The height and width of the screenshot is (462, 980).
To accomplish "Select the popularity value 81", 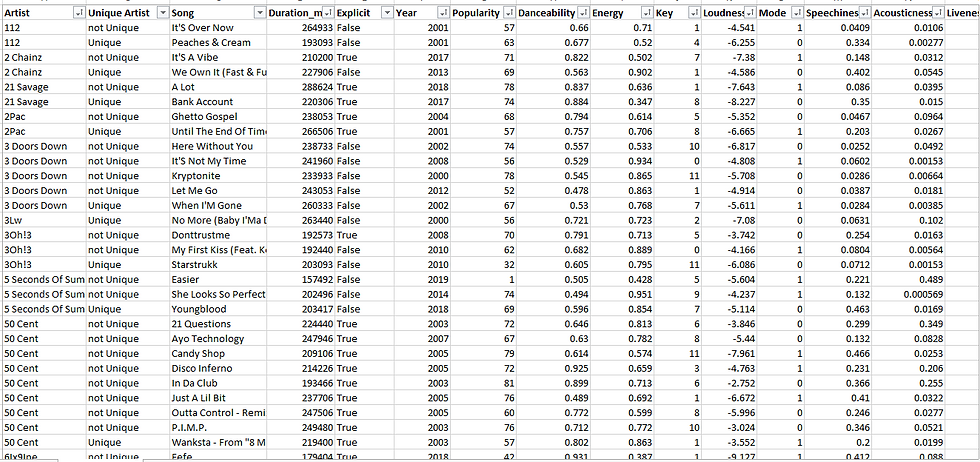I will tap(482, 383).
